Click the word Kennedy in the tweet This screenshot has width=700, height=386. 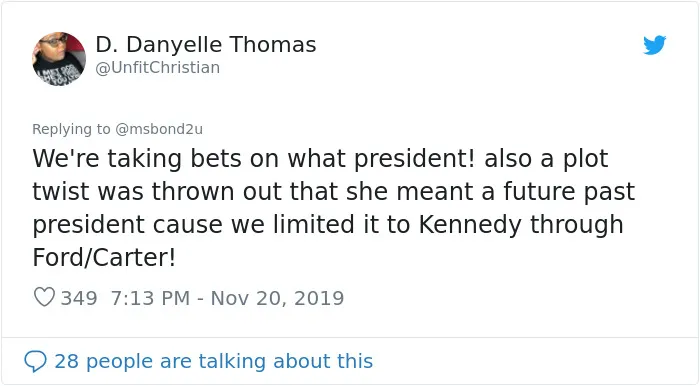(470, 224)
